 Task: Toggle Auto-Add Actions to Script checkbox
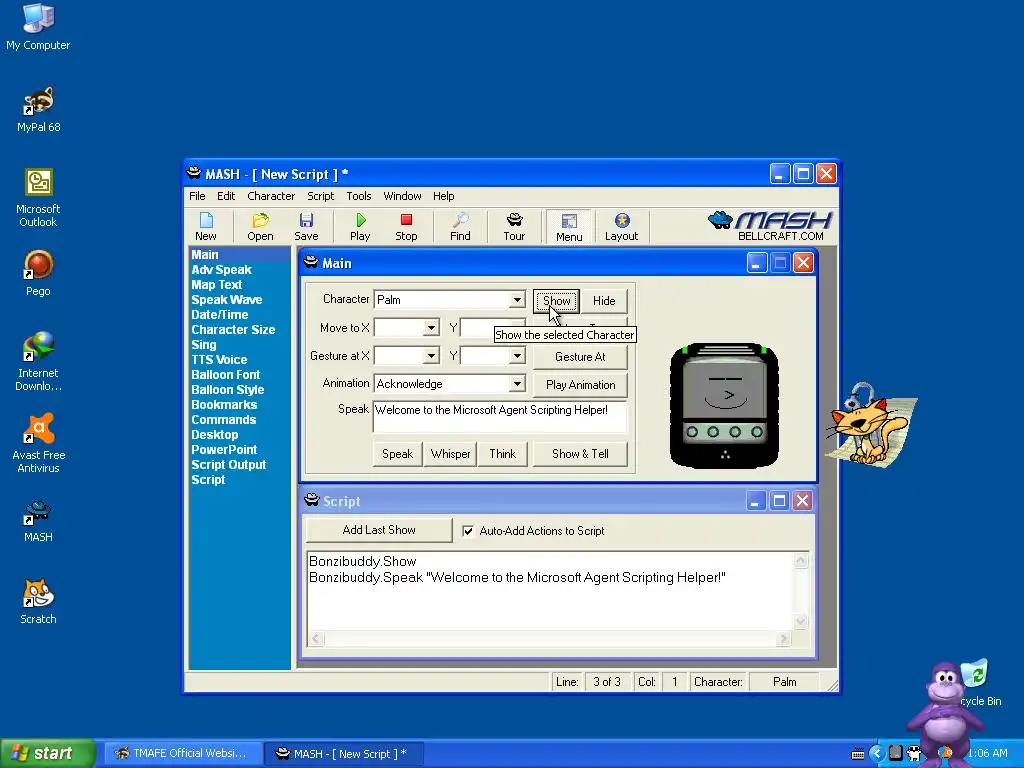click(468, 531)
